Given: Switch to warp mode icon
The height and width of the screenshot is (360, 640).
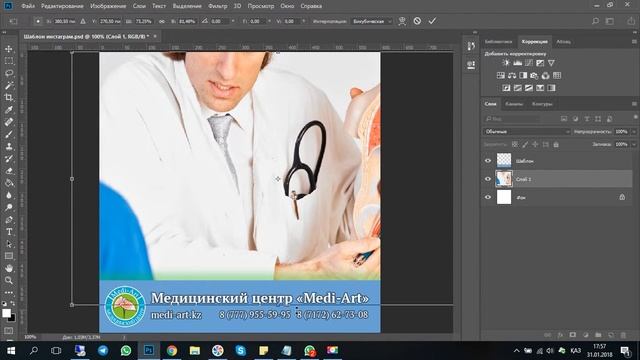Looking at the screenshot, I should point(402,21).
